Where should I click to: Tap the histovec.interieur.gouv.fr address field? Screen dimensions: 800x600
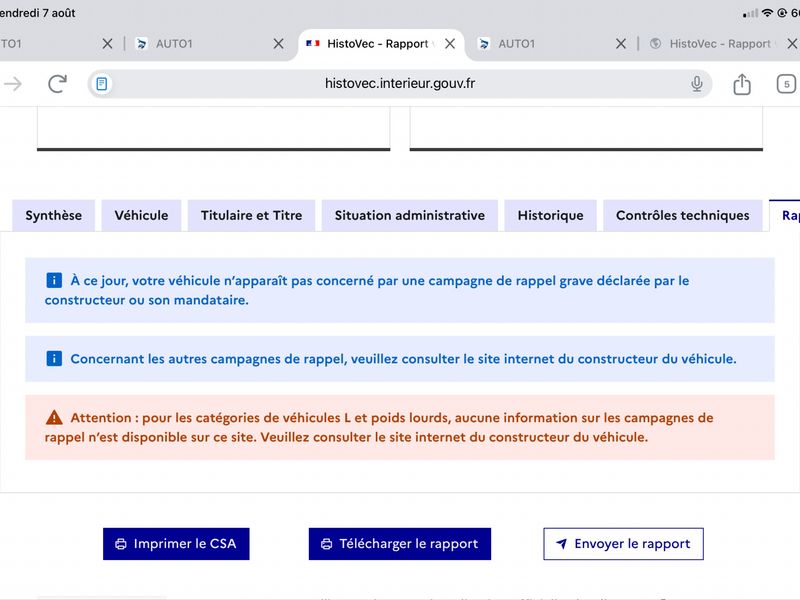coord(399,84)
